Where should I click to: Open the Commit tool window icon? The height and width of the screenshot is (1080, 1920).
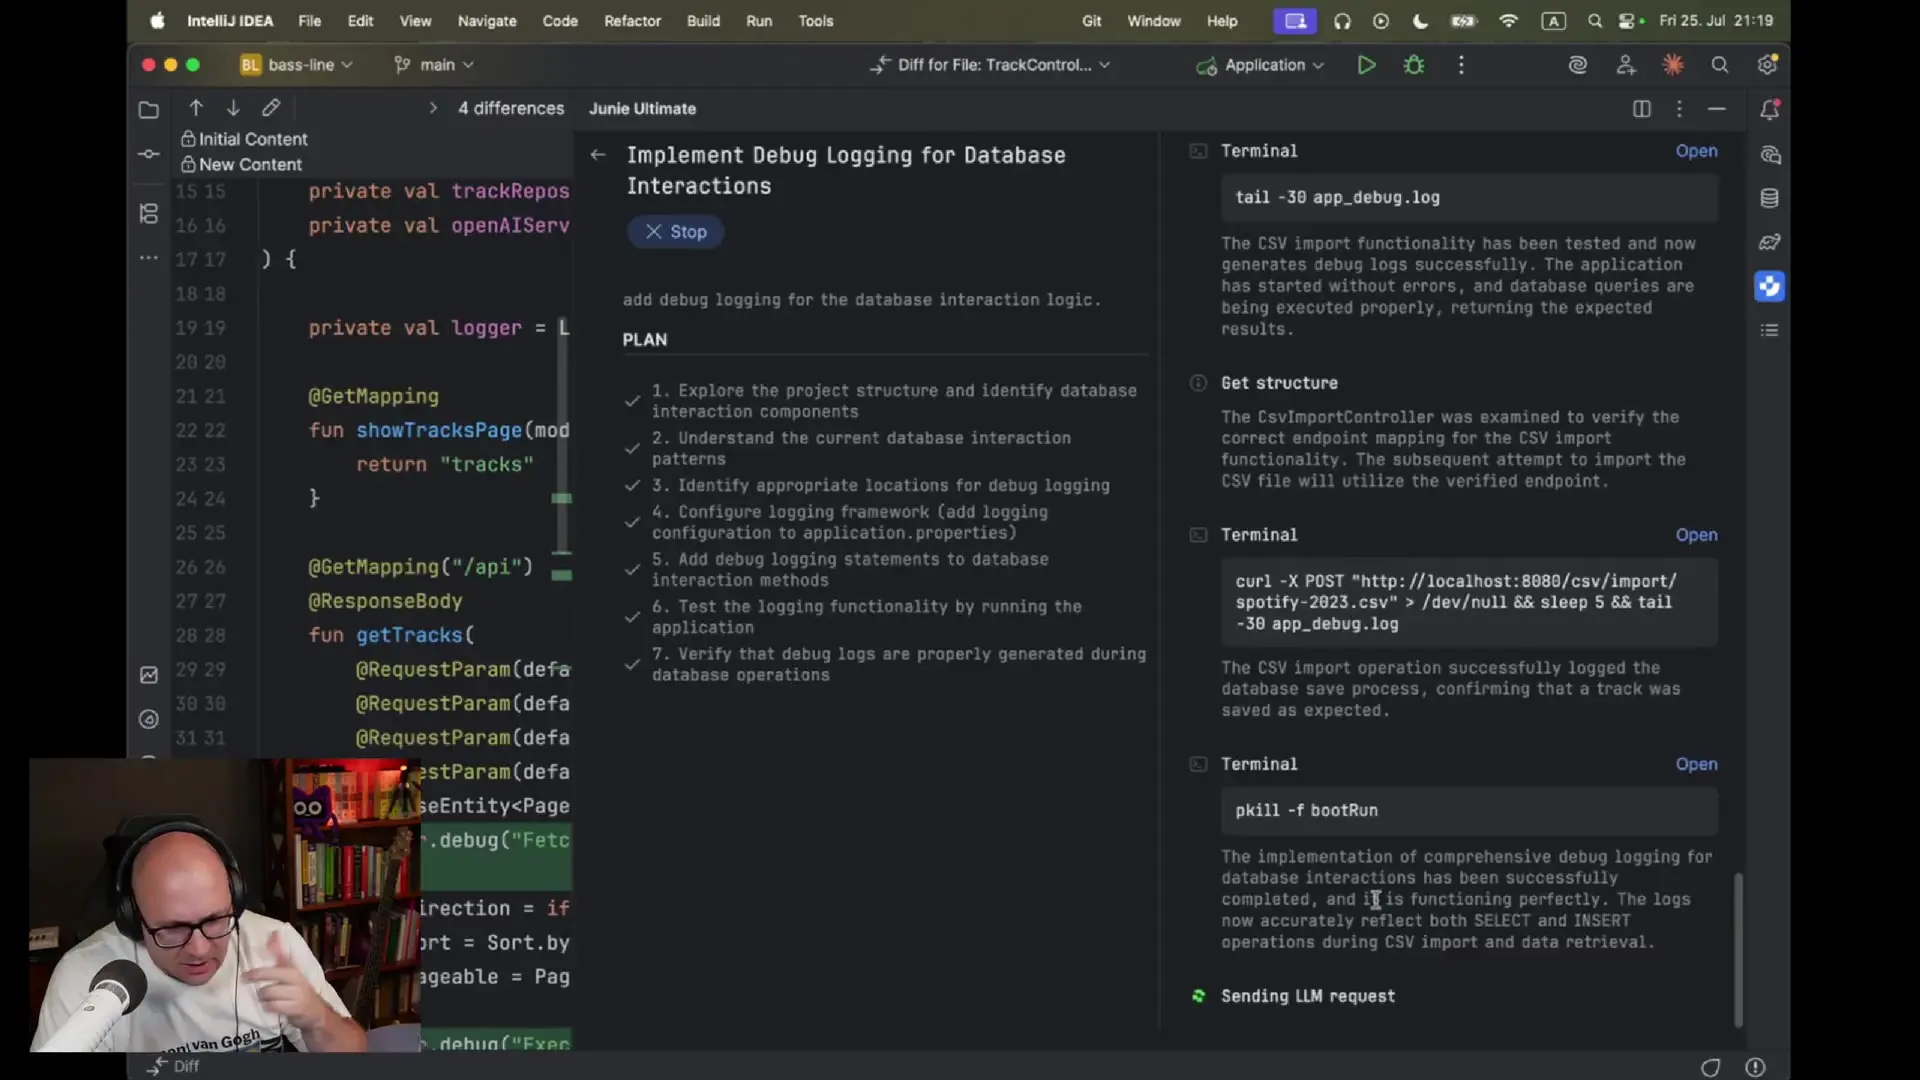point(149,154)
